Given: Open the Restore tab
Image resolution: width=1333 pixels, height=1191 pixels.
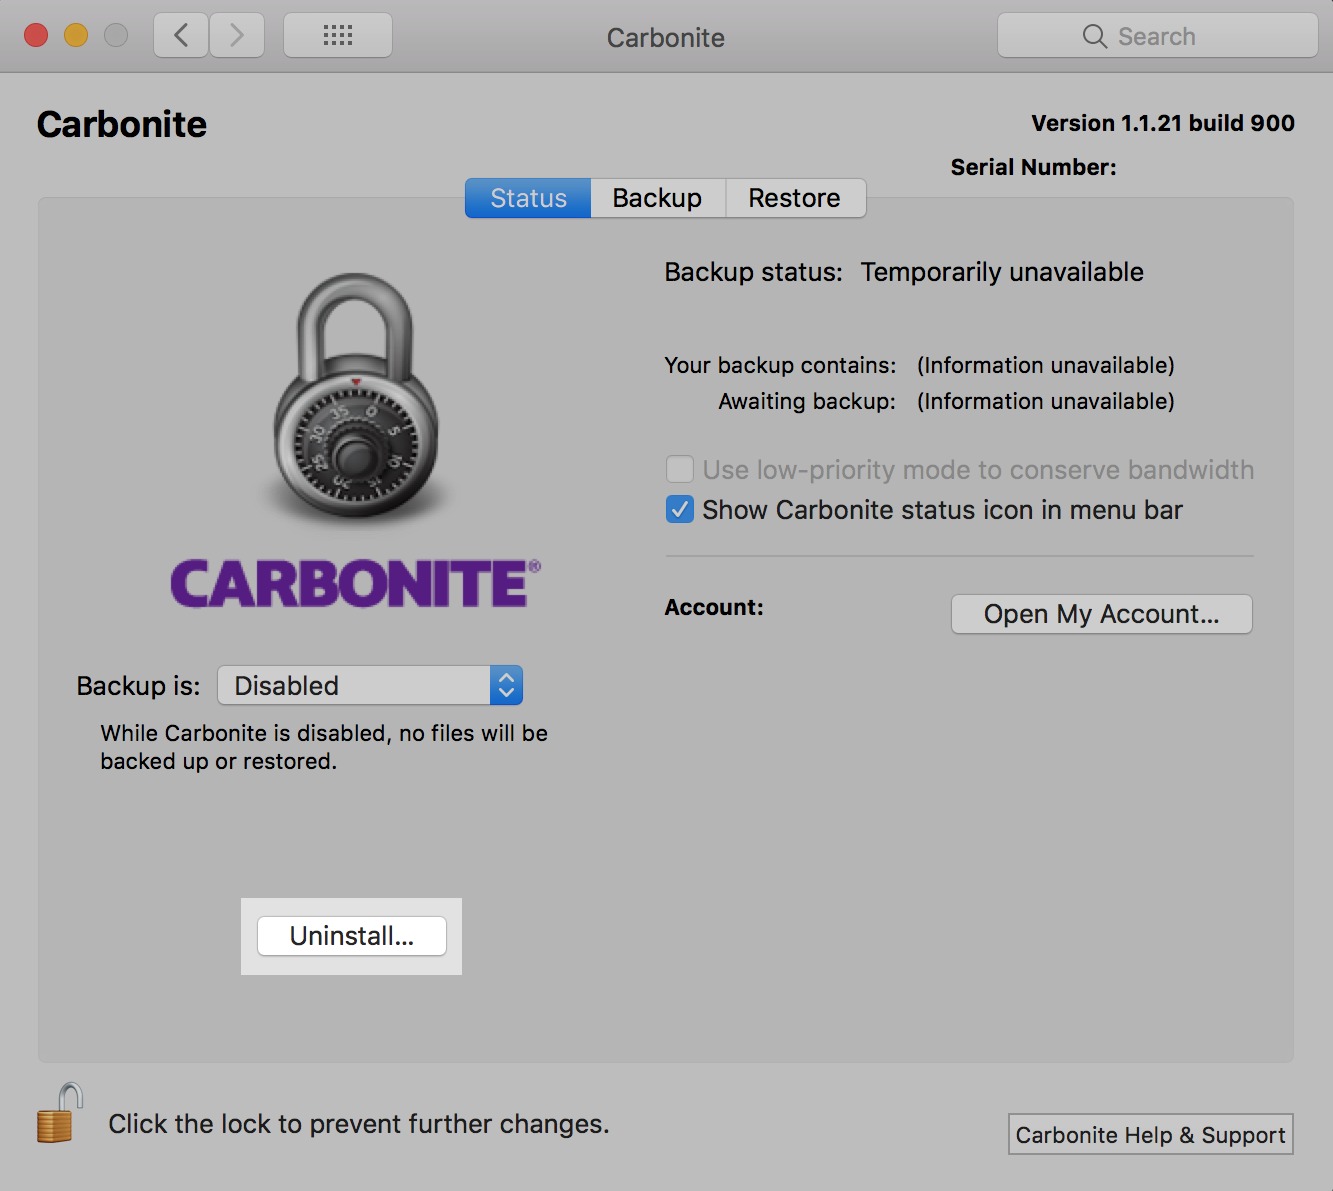Looking at the screenshot, I should (794, 198).
